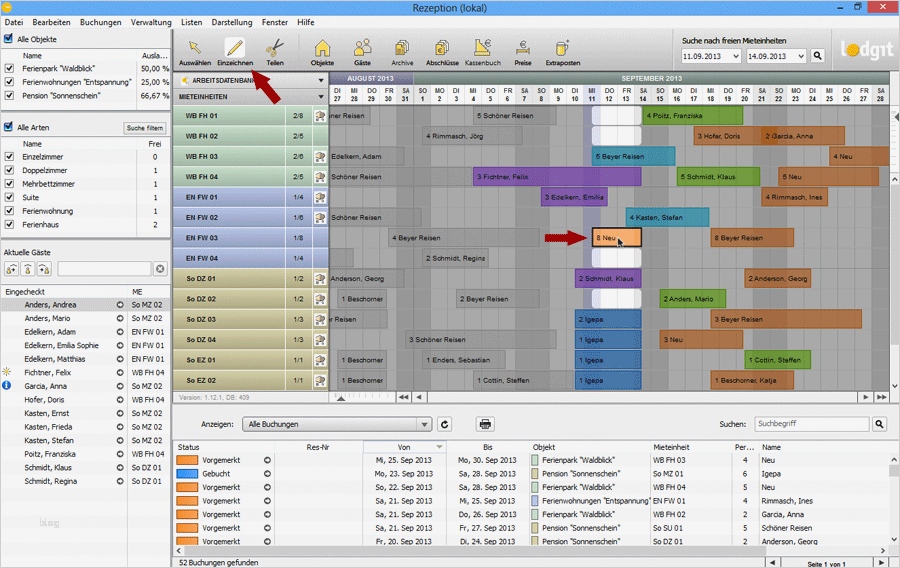Click the refresh bookings list icon
This screenshot has width=900, height=568.
444,424
